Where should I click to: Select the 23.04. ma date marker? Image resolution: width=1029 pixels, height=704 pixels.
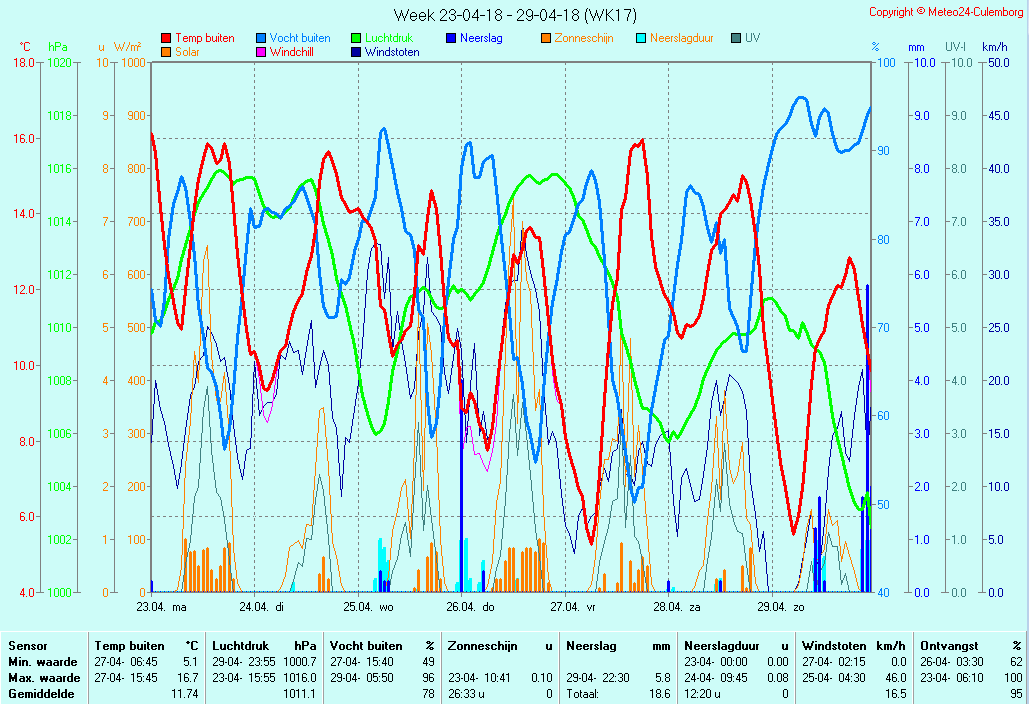click(162, 606)
